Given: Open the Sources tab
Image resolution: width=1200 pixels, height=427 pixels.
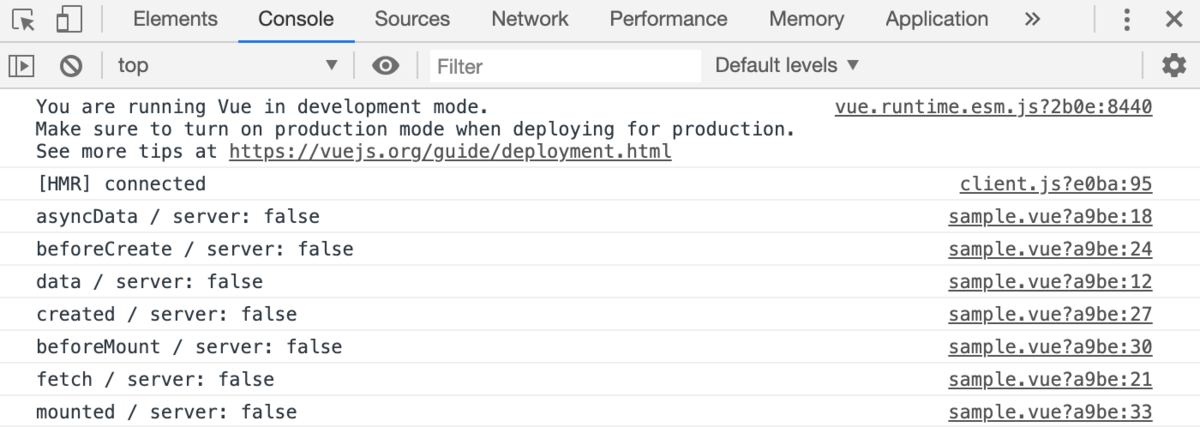Looking at the screenshot, I should click(412, 20).
